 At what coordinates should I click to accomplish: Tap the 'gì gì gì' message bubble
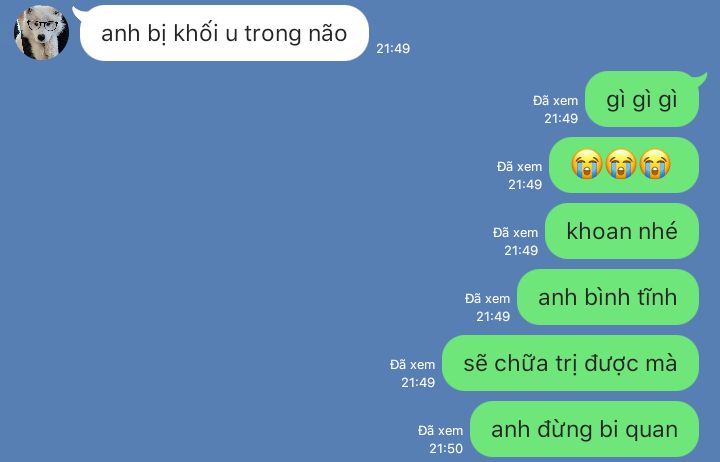tap(642, 99)
